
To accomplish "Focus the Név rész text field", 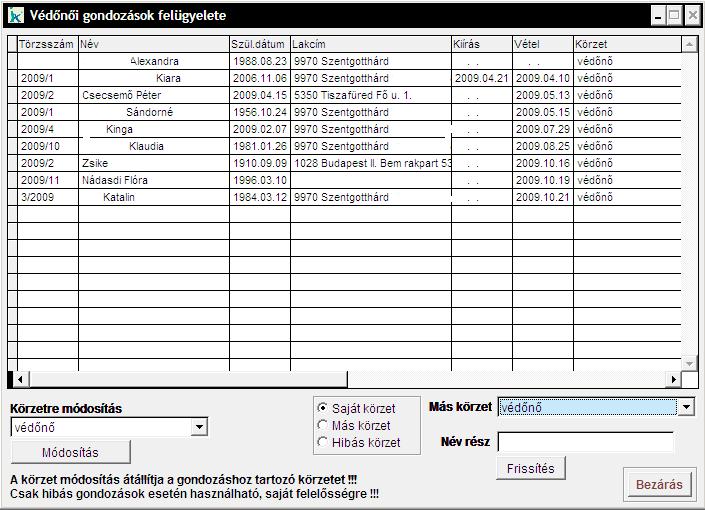I will [x=585, y=442].
